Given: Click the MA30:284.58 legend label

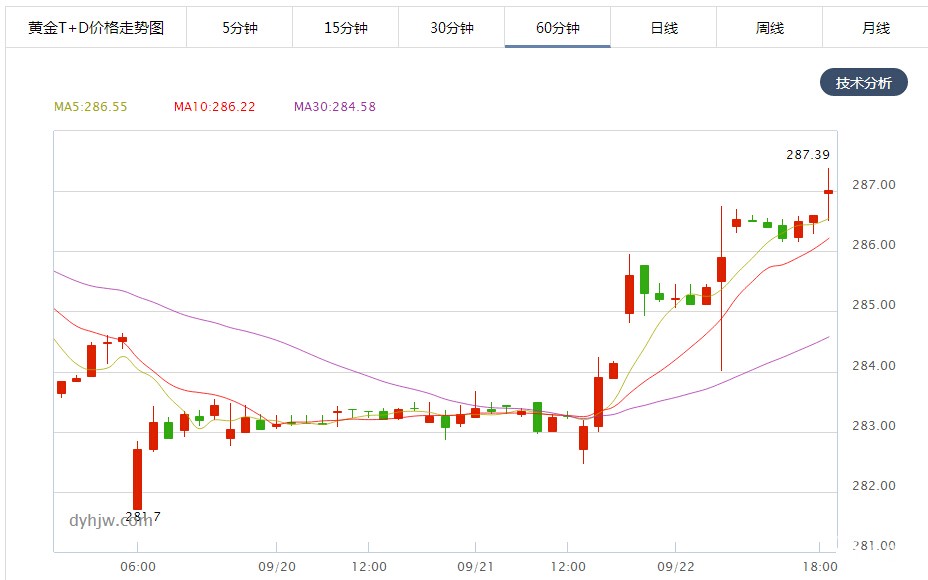Looking at the screenshot, I should click(x=335, y=106).
